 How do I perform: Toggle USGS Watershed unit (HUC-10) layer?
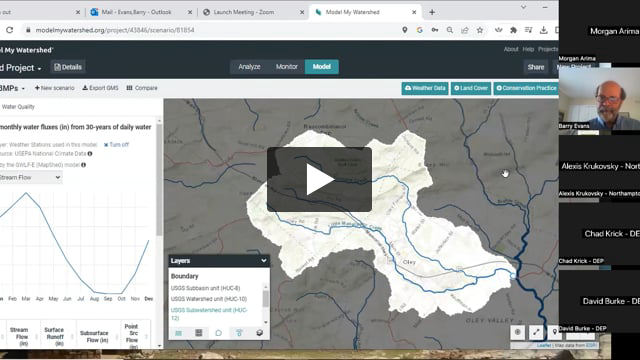click(x=209, y=299)
